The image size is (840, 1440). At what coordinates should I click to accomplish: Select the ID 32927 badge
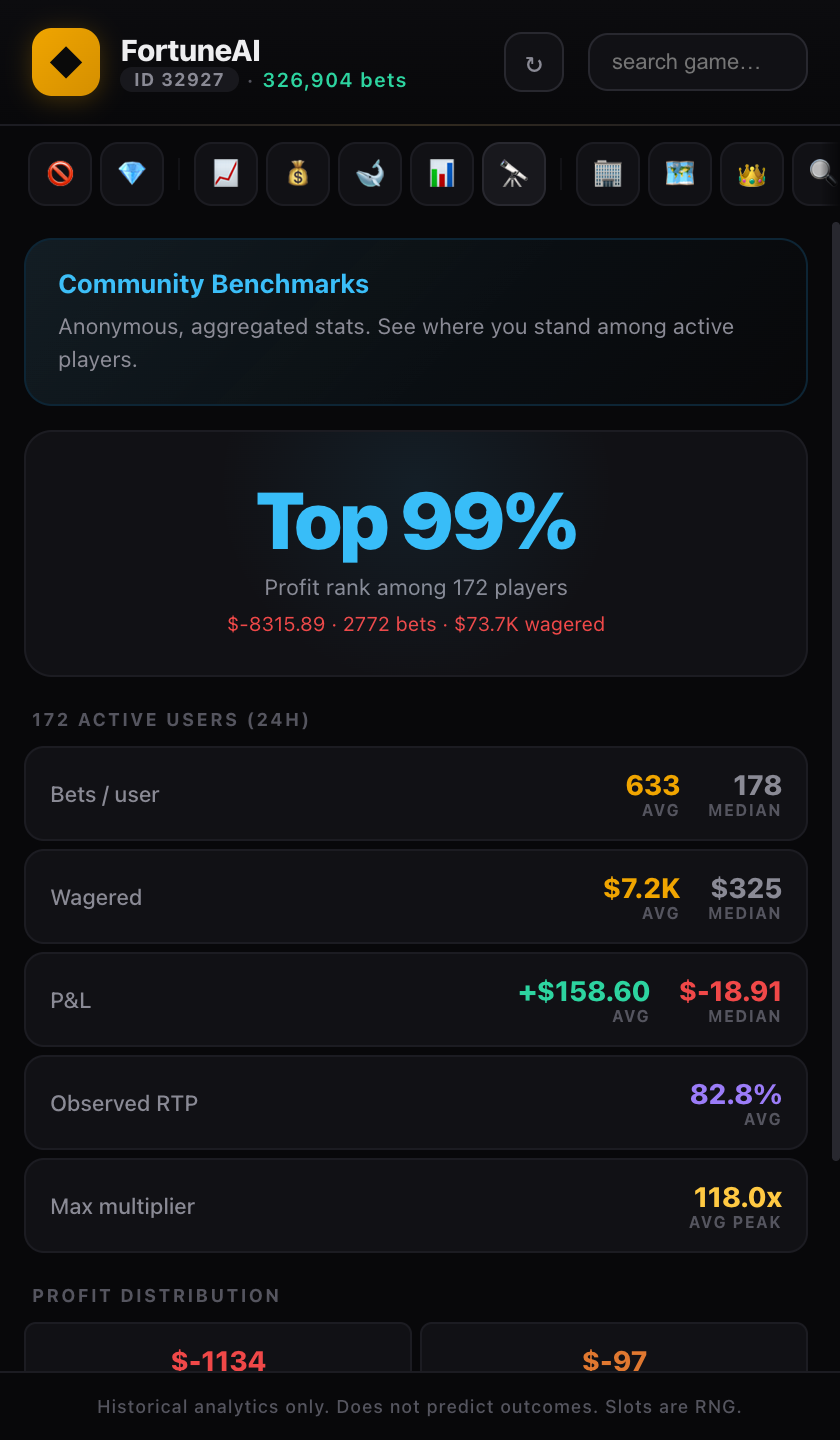pyautogui.click(x=179, y=80)
